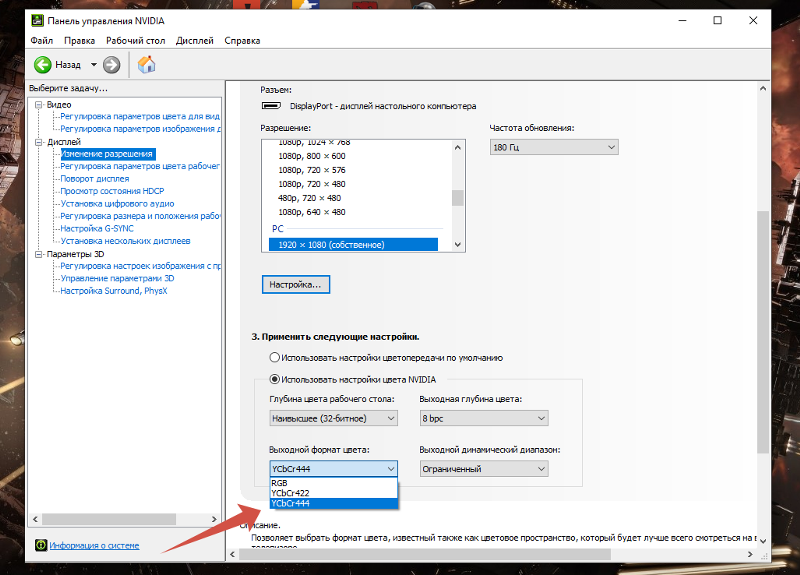
Task: Click main panel horizontal scrollbar thumb
Action: (425, 554)
